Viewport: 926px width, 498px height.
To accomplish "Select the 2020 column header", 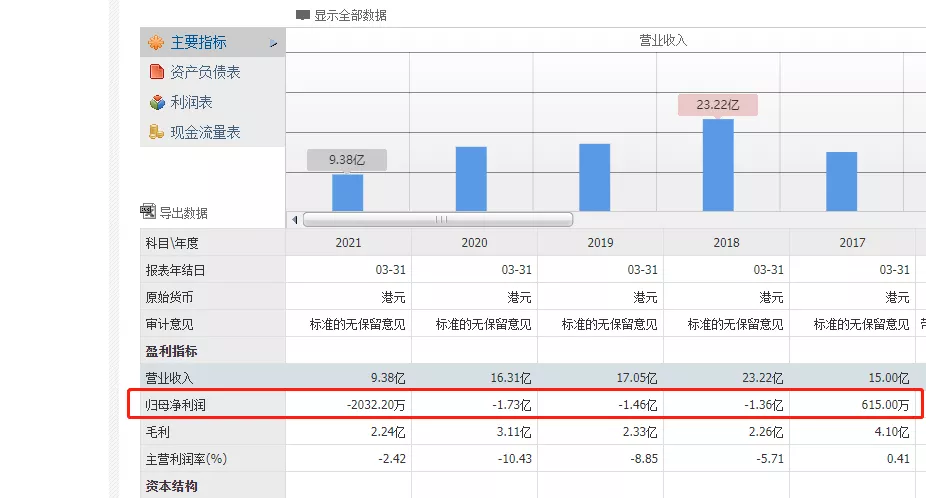I will (x=474, y=243).
